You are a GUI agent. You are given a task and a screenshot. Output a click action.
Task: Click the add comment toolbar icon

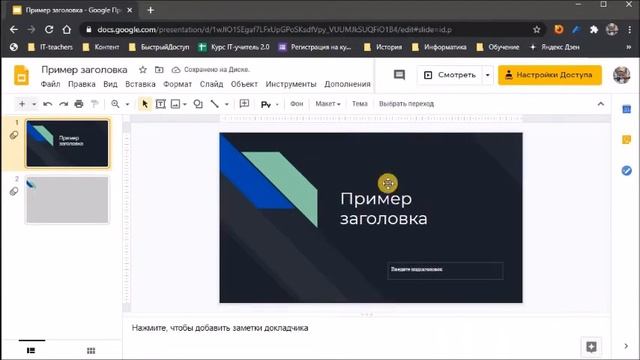click(244, 104)
